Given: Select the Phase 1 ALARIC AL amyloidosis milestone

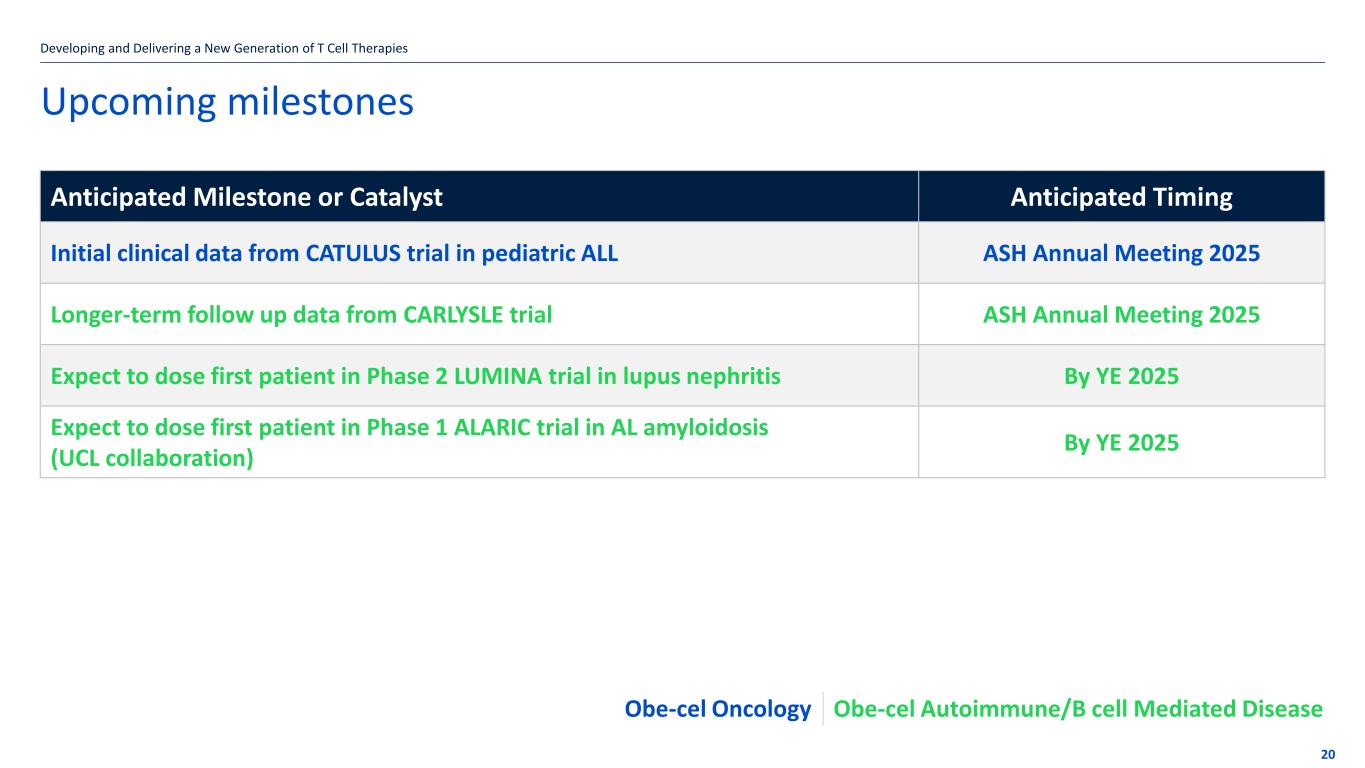Looking at the screenshot, I should [409, 428].
